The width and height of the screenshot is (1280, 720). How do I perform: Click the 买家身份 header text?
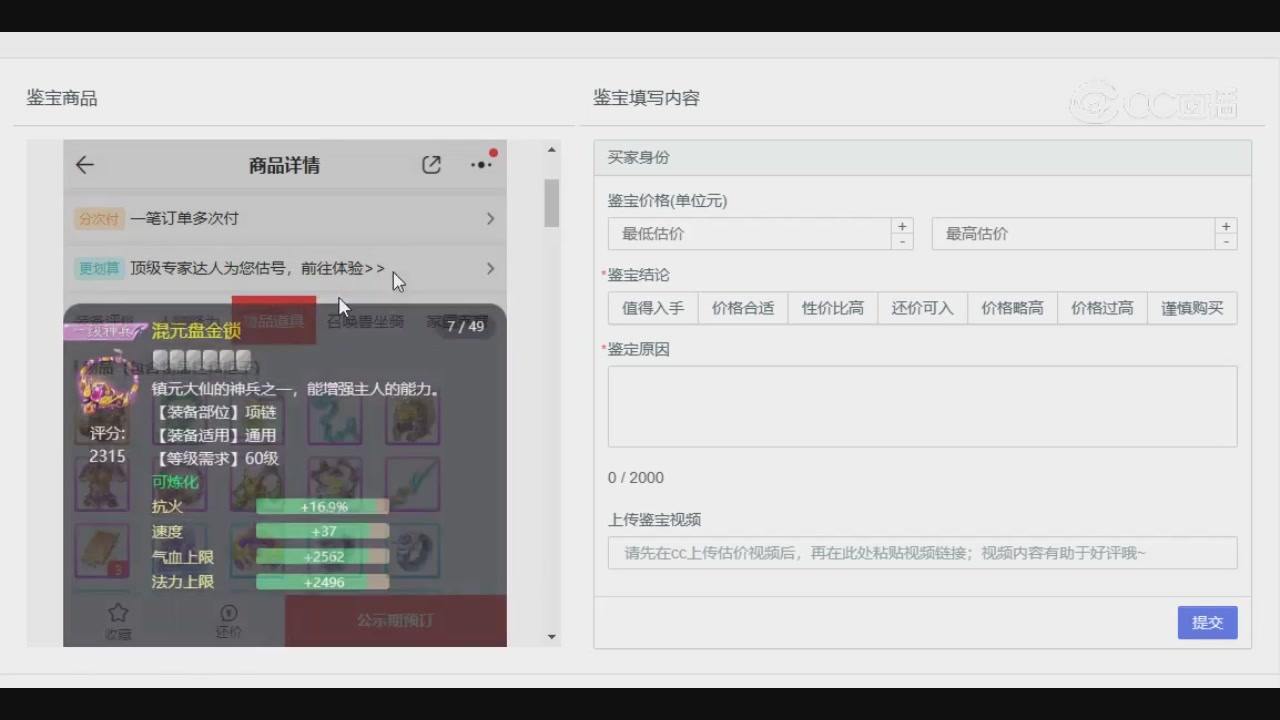coord(638,157)
